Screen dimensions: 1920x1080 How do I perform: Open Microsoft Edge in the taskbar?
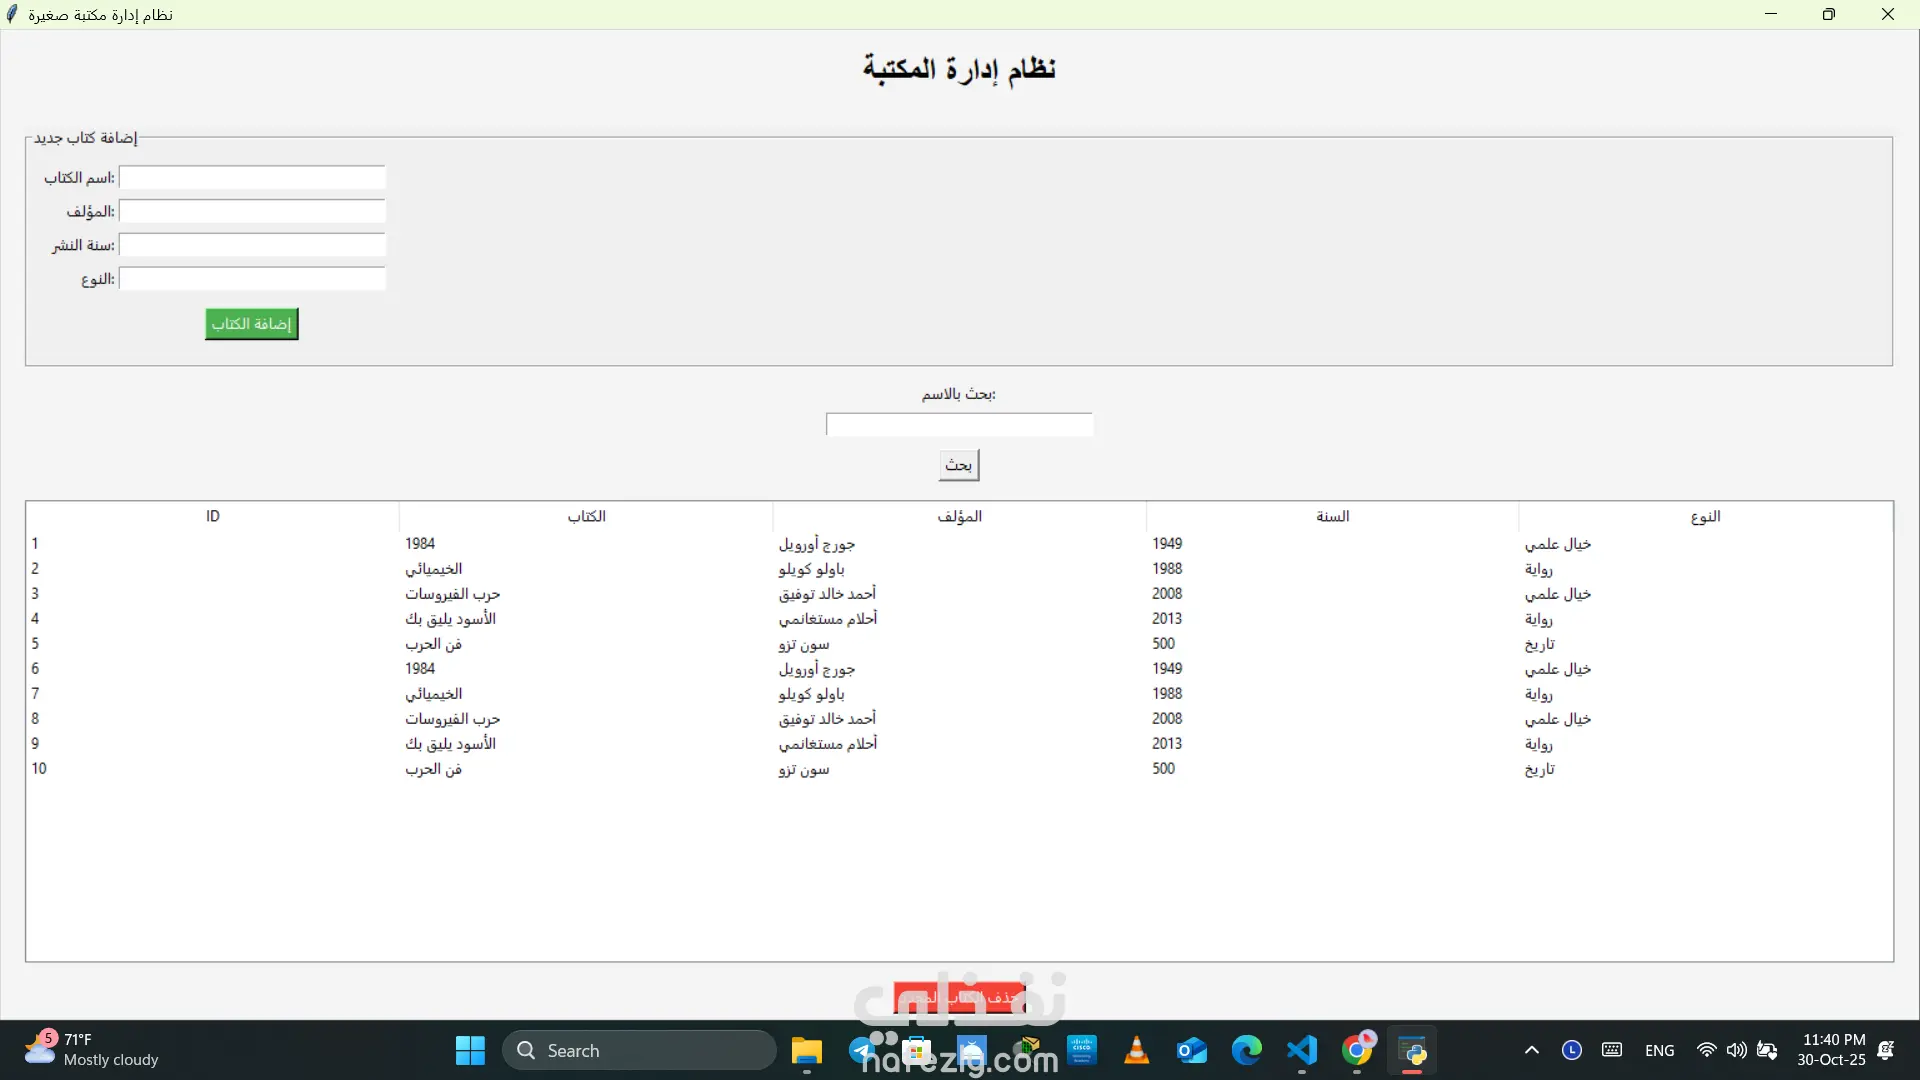pos(1246,1051)
